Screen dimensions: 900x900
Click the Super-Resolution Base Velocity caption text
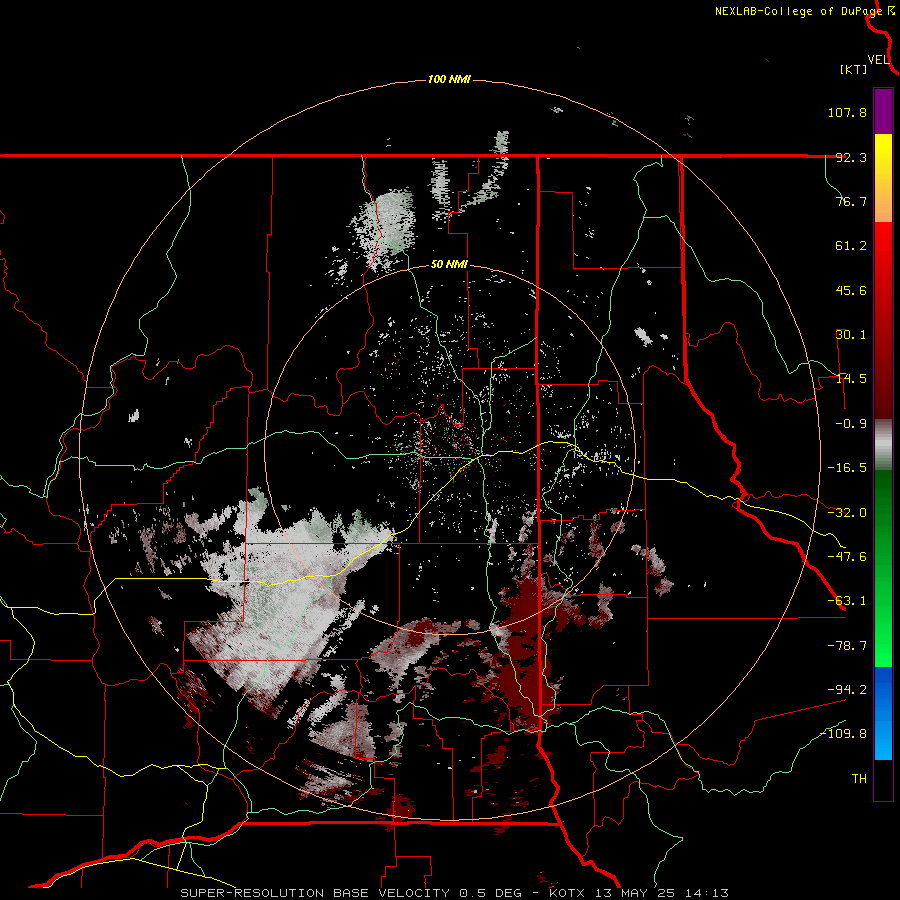pos(455,893)
